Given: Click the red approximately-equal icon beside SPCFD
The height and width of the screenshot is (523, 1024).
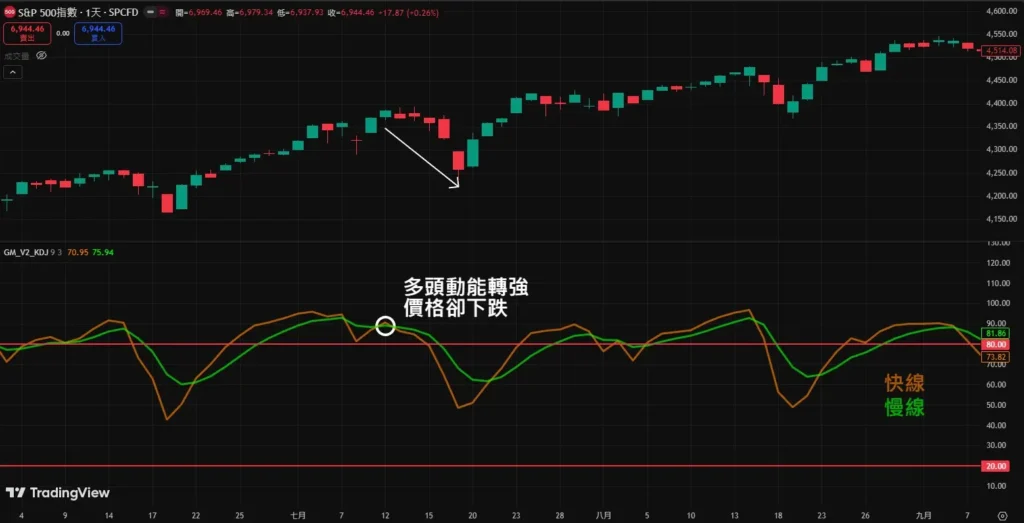Looking at the screenshot, I should 162,12.
